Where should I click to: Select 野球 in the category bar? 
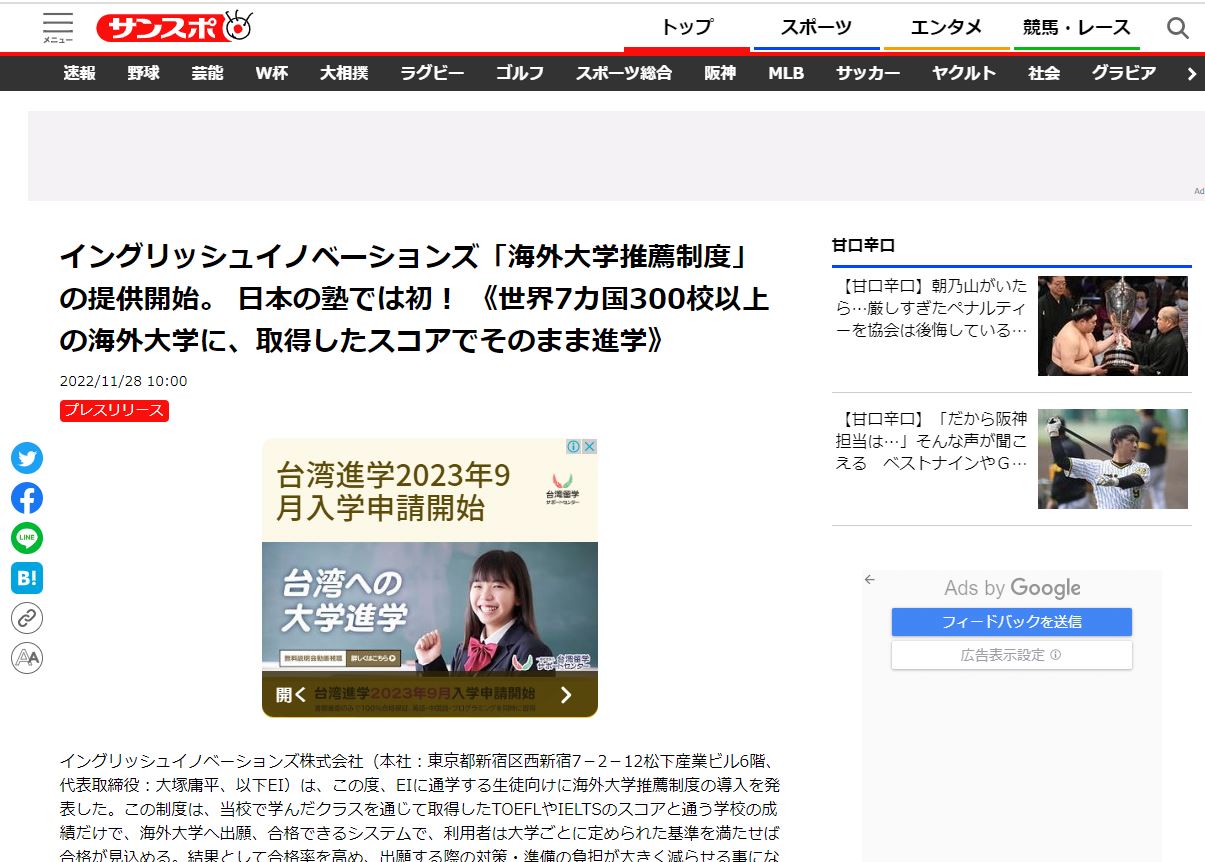coord(143,73)
